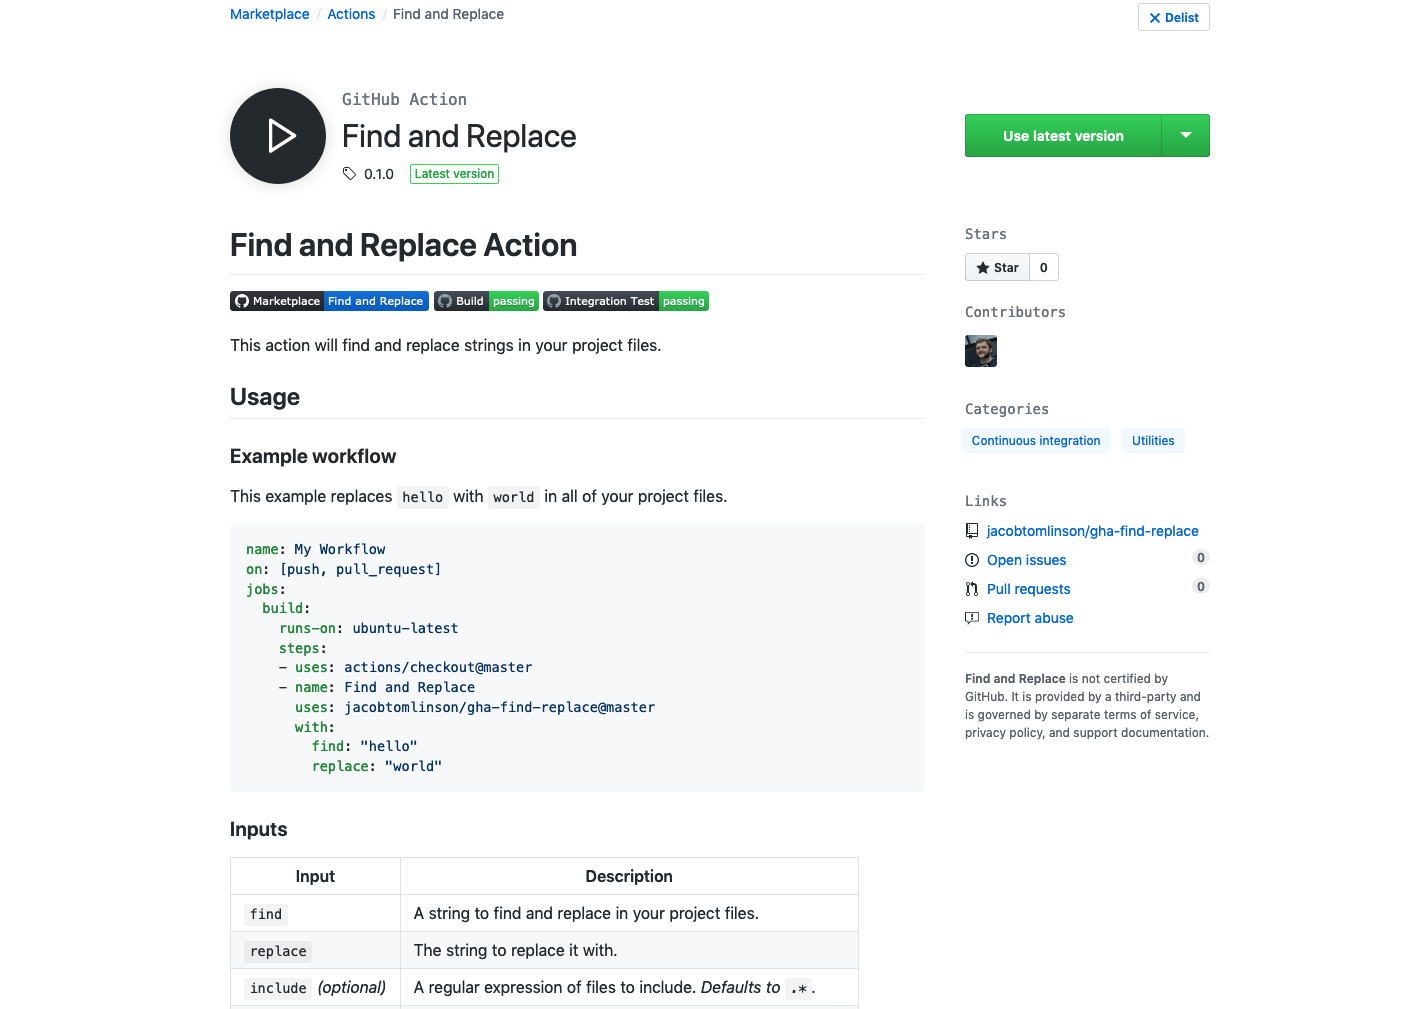Screen dimensions: 1420x1009
Task: Click the X icon inside the Delist button
Action: click(1155, 17)
